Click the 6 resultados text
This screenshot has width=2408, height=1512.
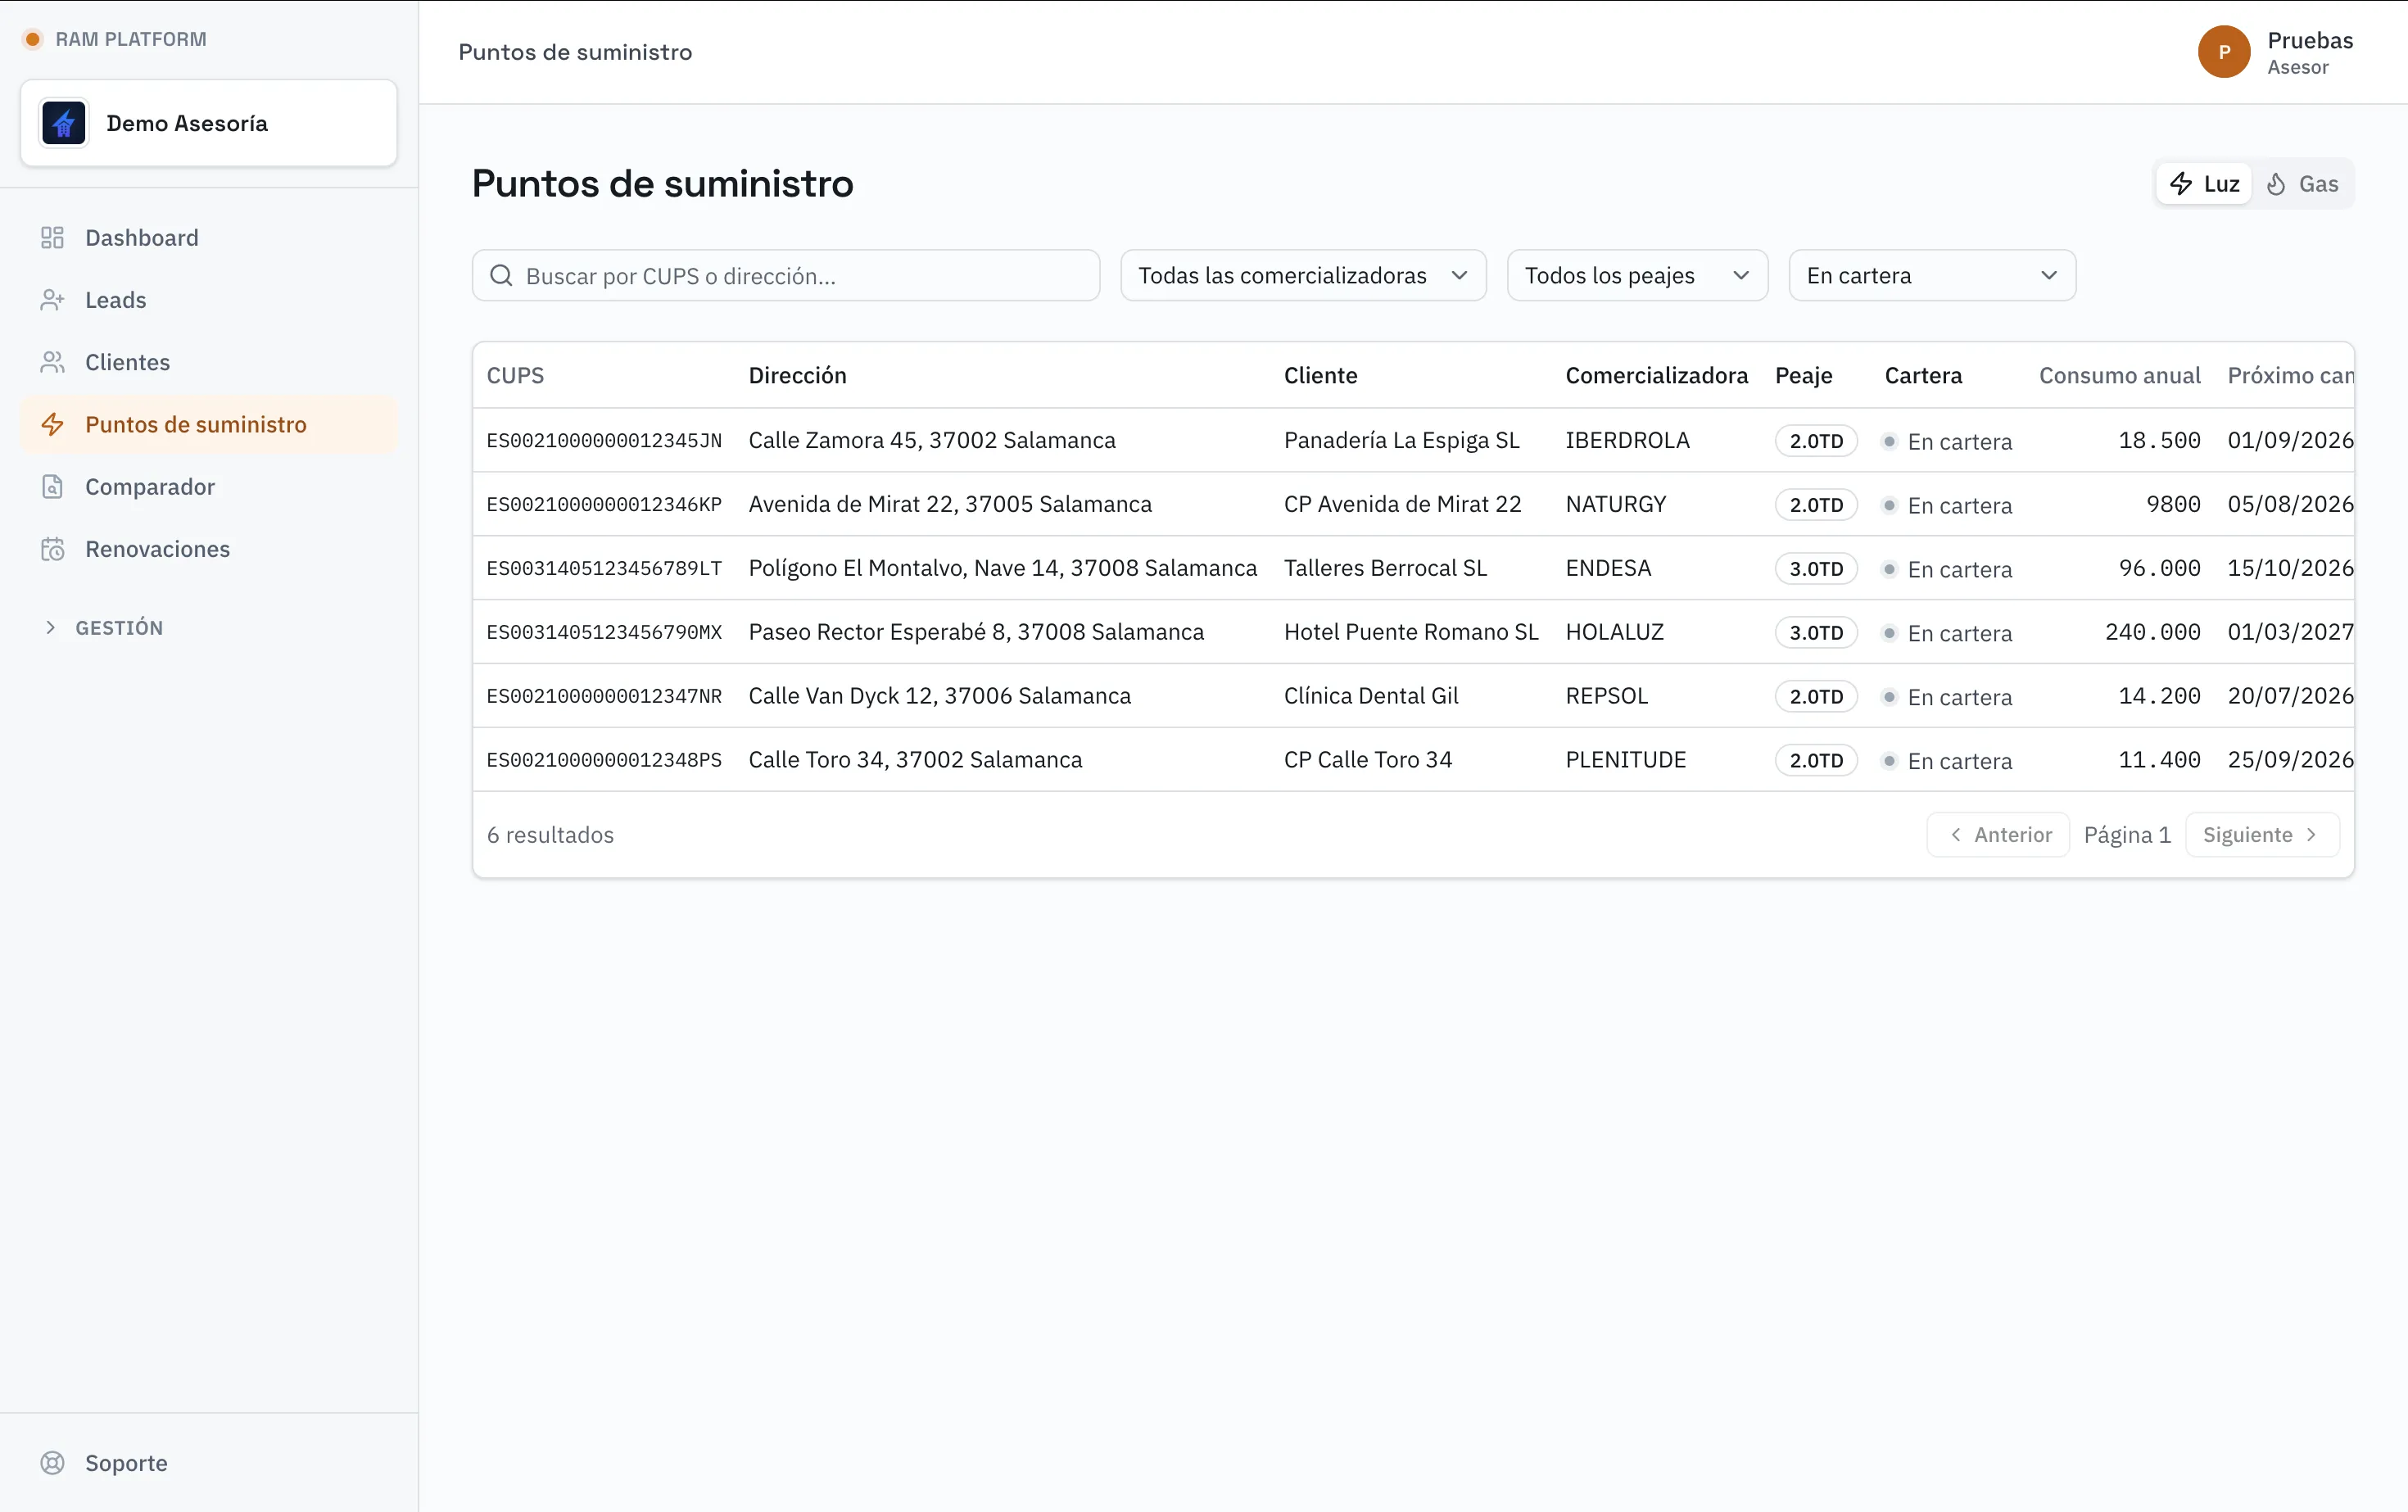pos(550,835)
